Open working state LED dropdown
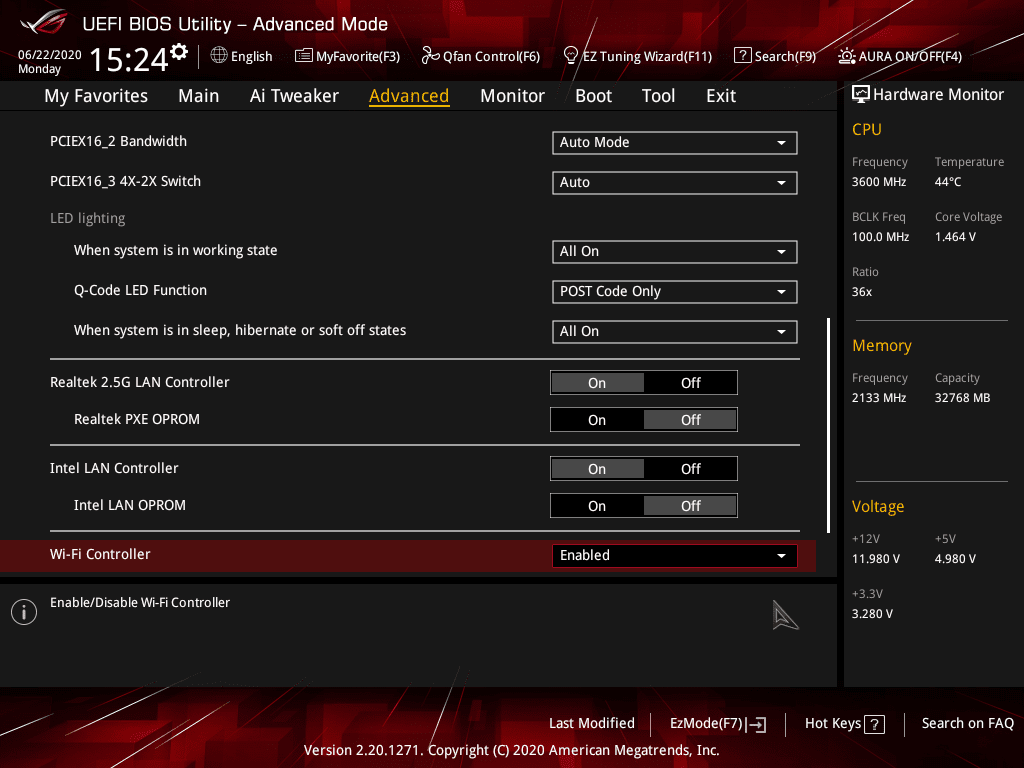The width and height of the screenshot is (1024, 768). [x=675, y=251]
